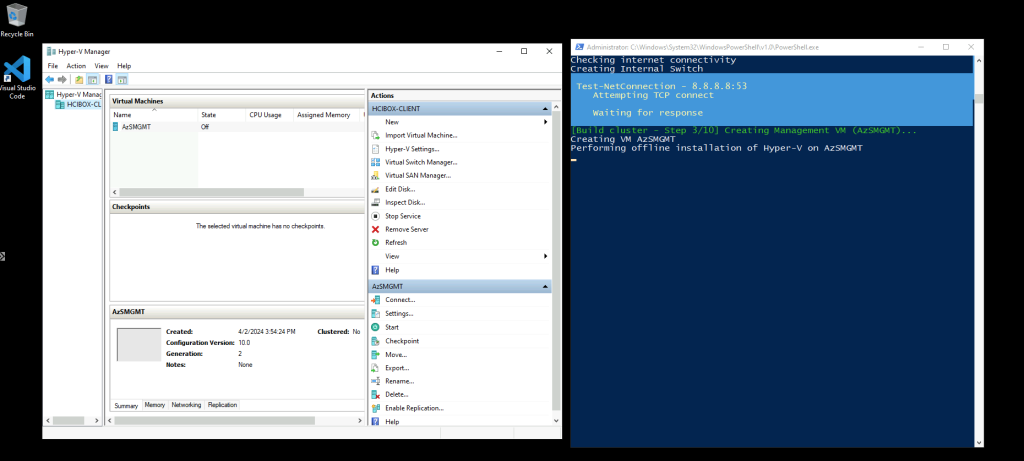Click the red Remove Server icon
The image size is (1024, 461).
(x=376, y=229)
